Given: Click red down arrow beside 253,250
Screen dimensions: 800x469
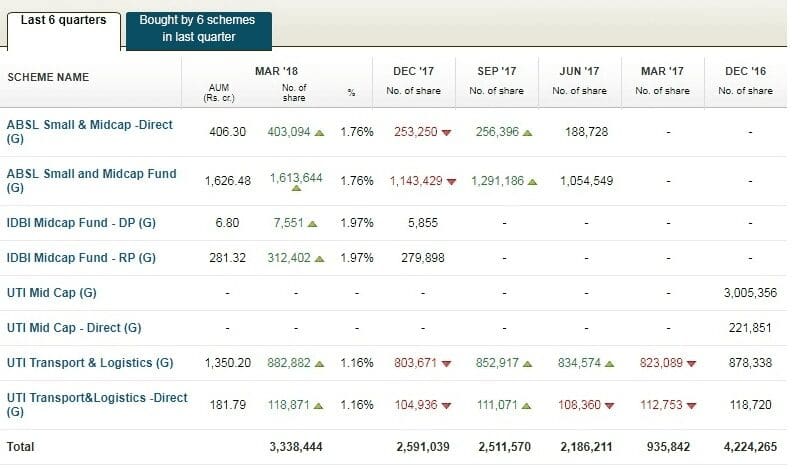Looking at the screenshot, I should (x=446, y=133).
